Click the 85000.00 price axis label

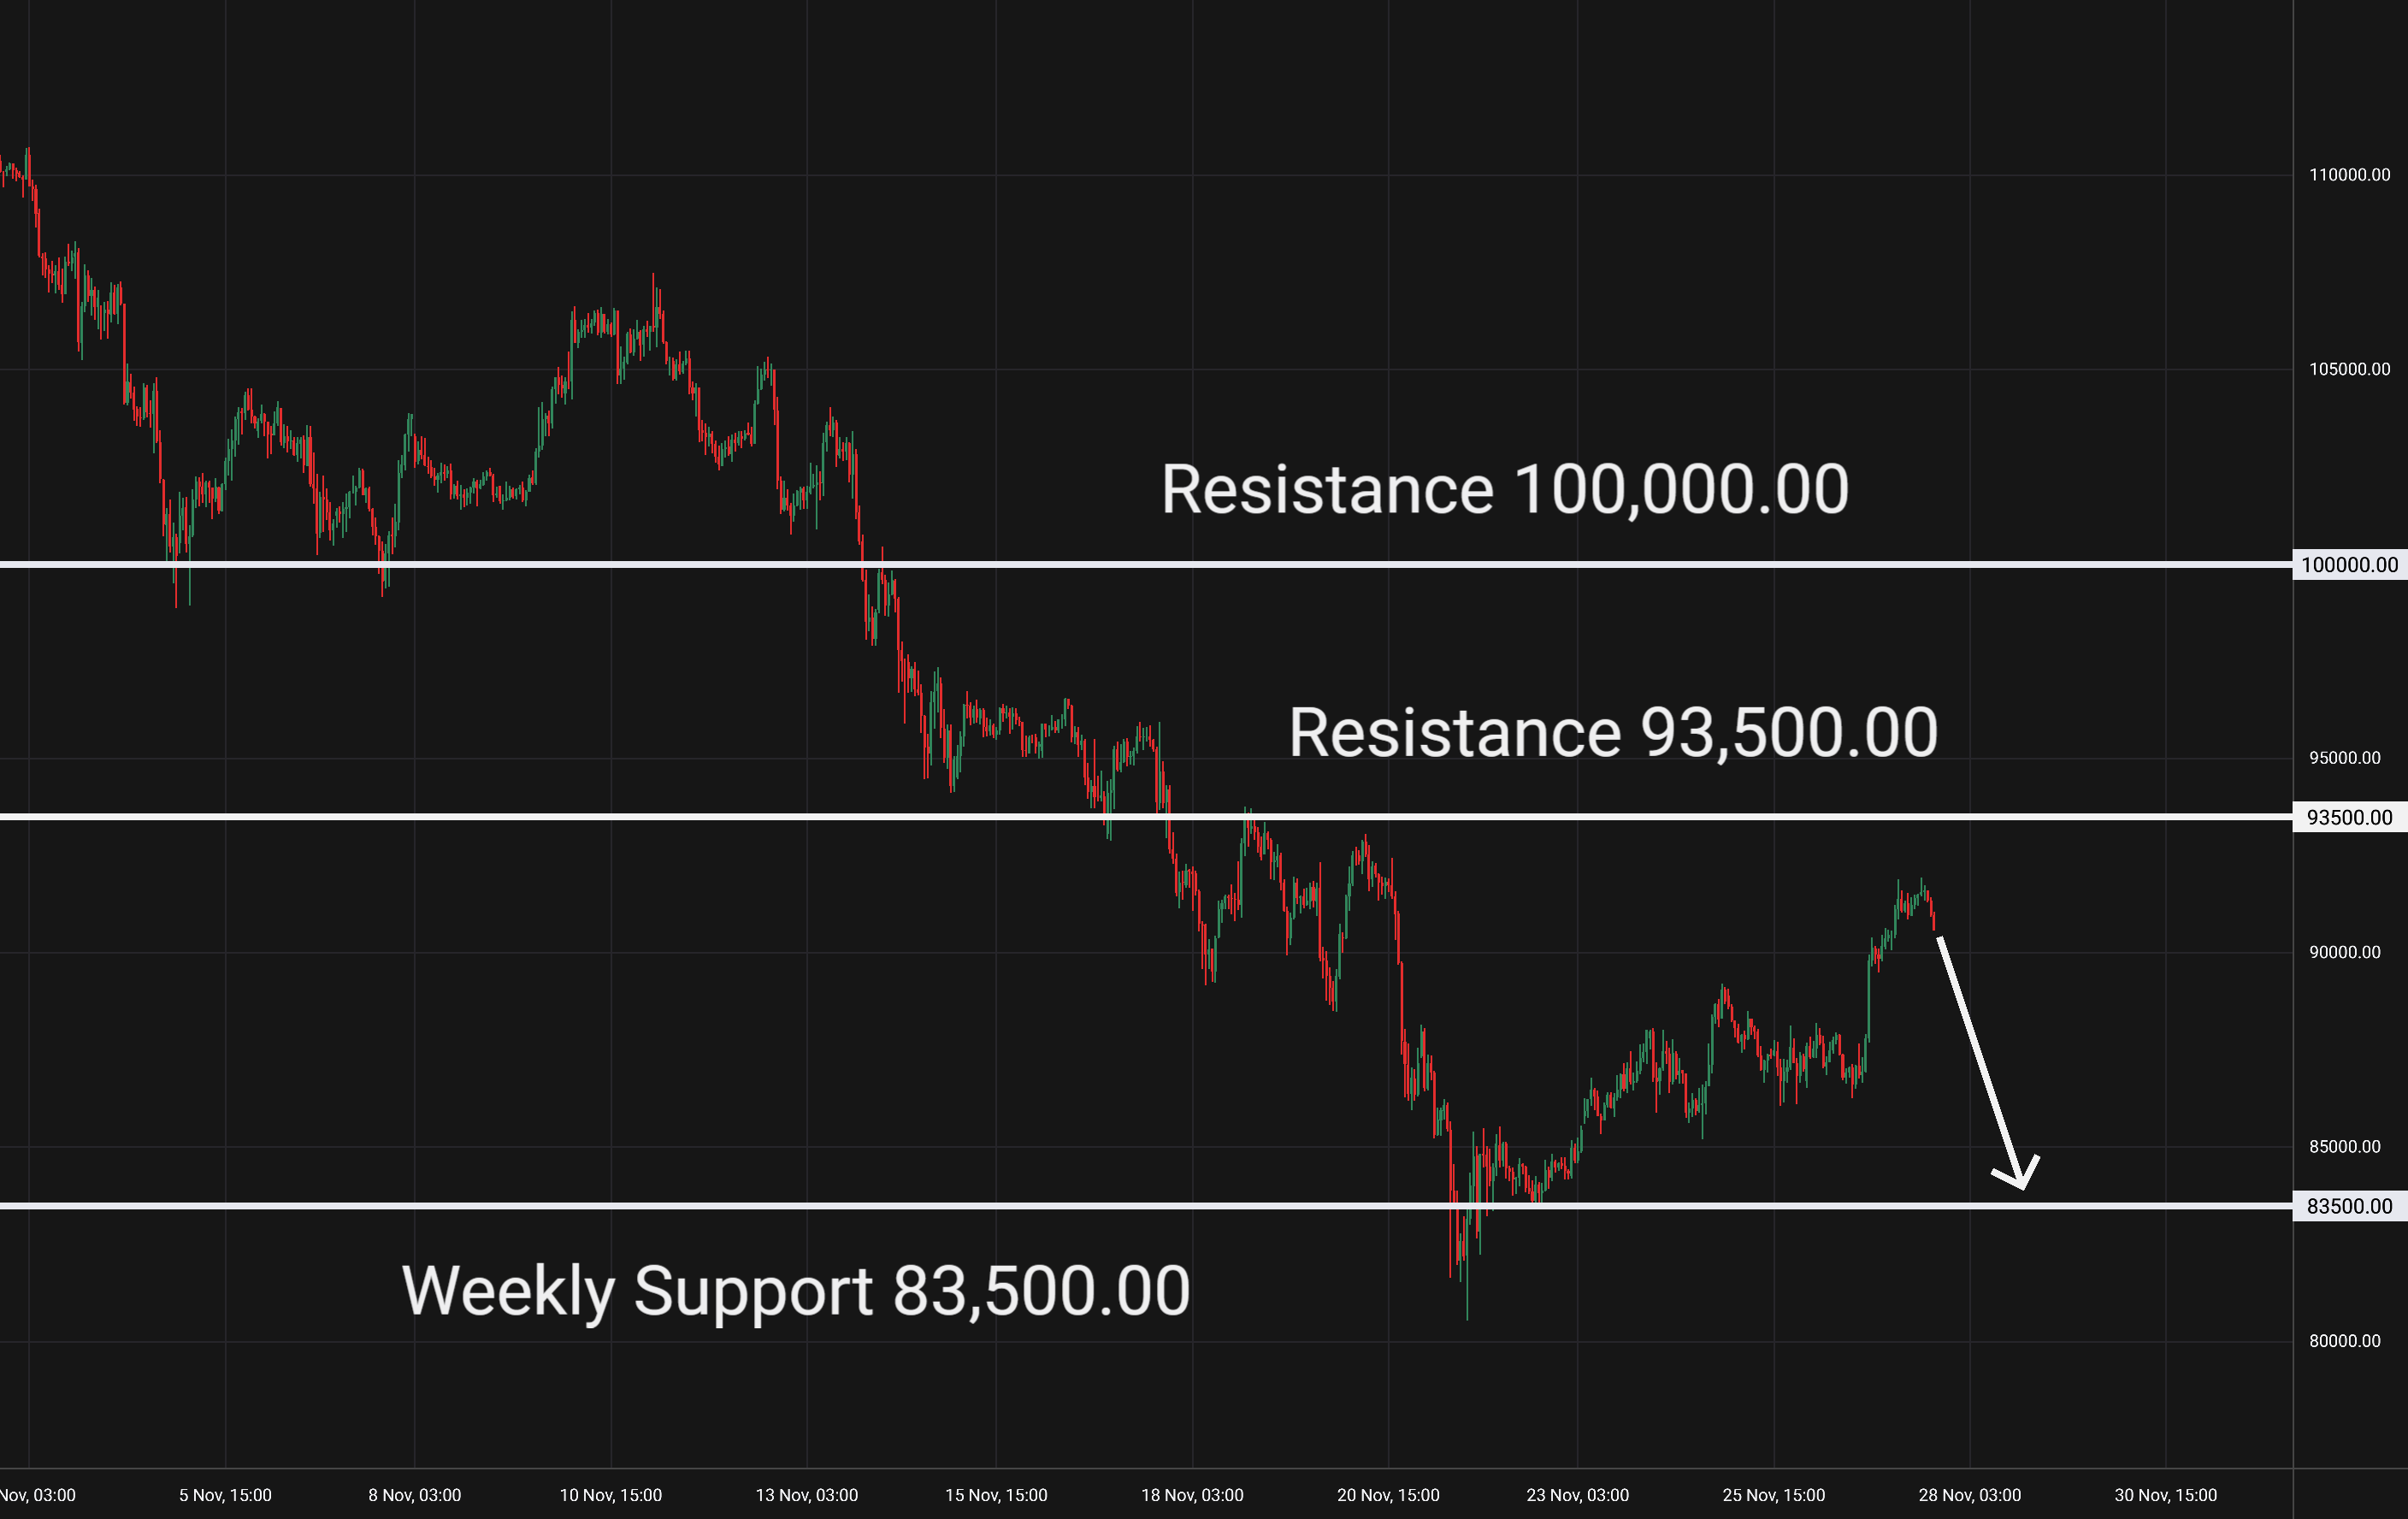2344,1146
